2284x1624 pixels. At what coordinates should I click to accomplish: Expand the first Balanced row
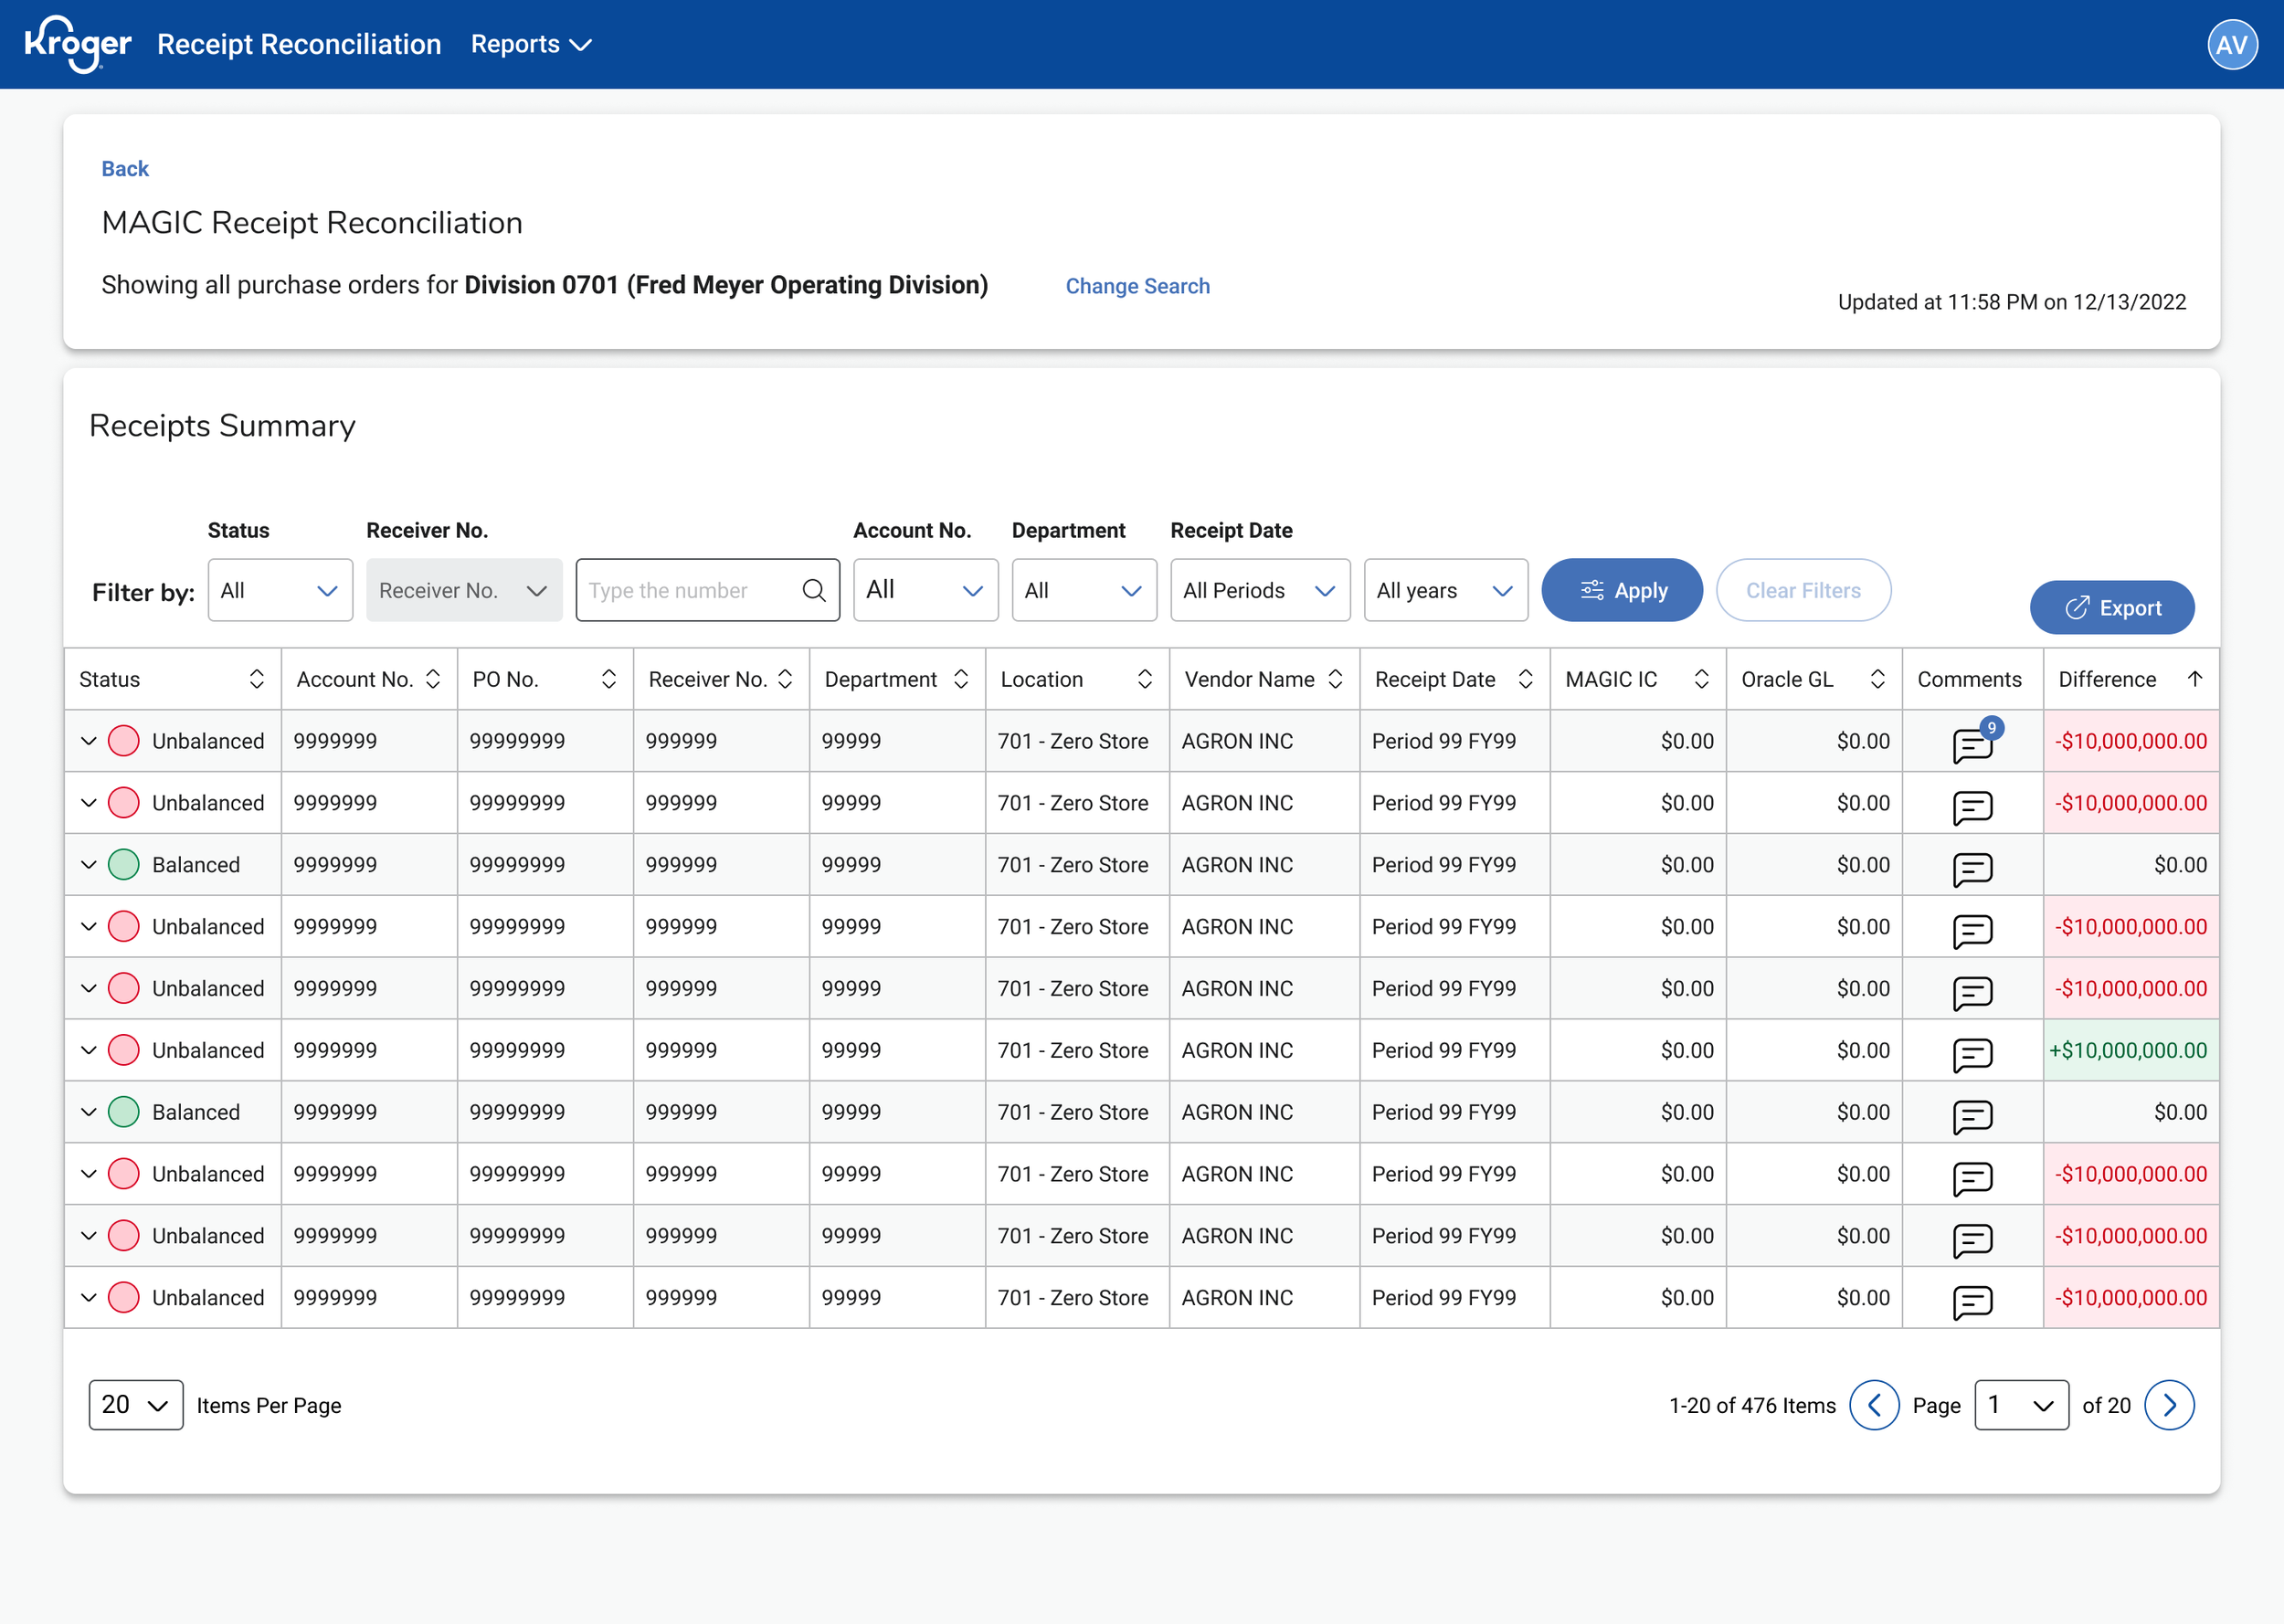pos(89,865)
